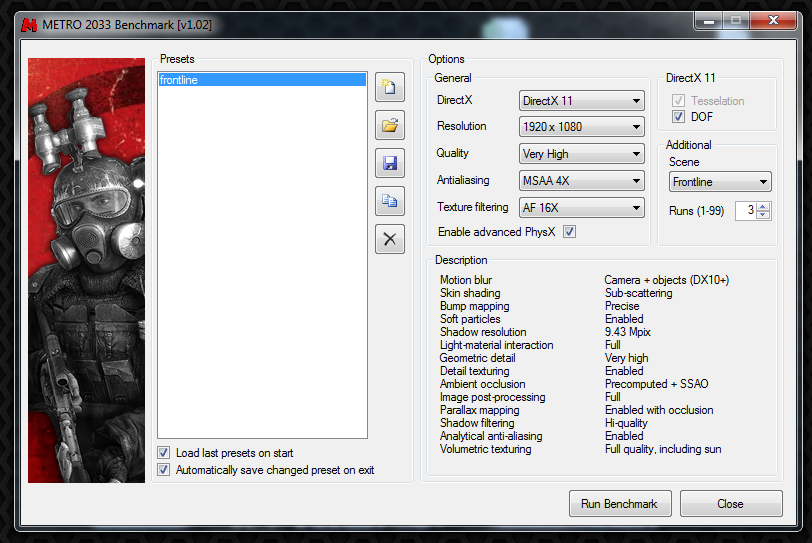
Task: Click 'Analytical anti-aliasing' label
Action: pos(491,436)
